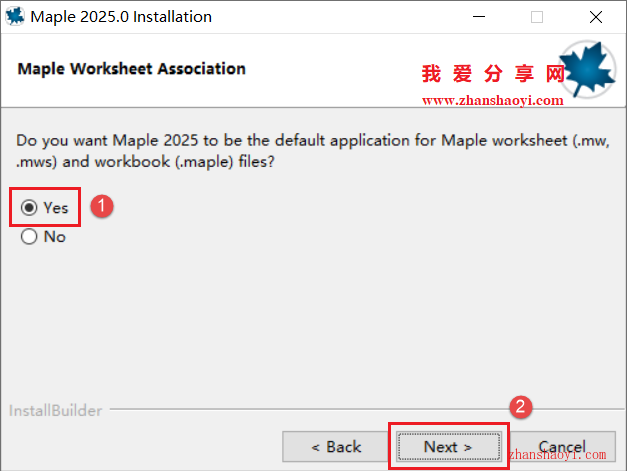The width and height of the screenshot is (627, 471).
Task: Select the No radio button
Action: [29, 236]
